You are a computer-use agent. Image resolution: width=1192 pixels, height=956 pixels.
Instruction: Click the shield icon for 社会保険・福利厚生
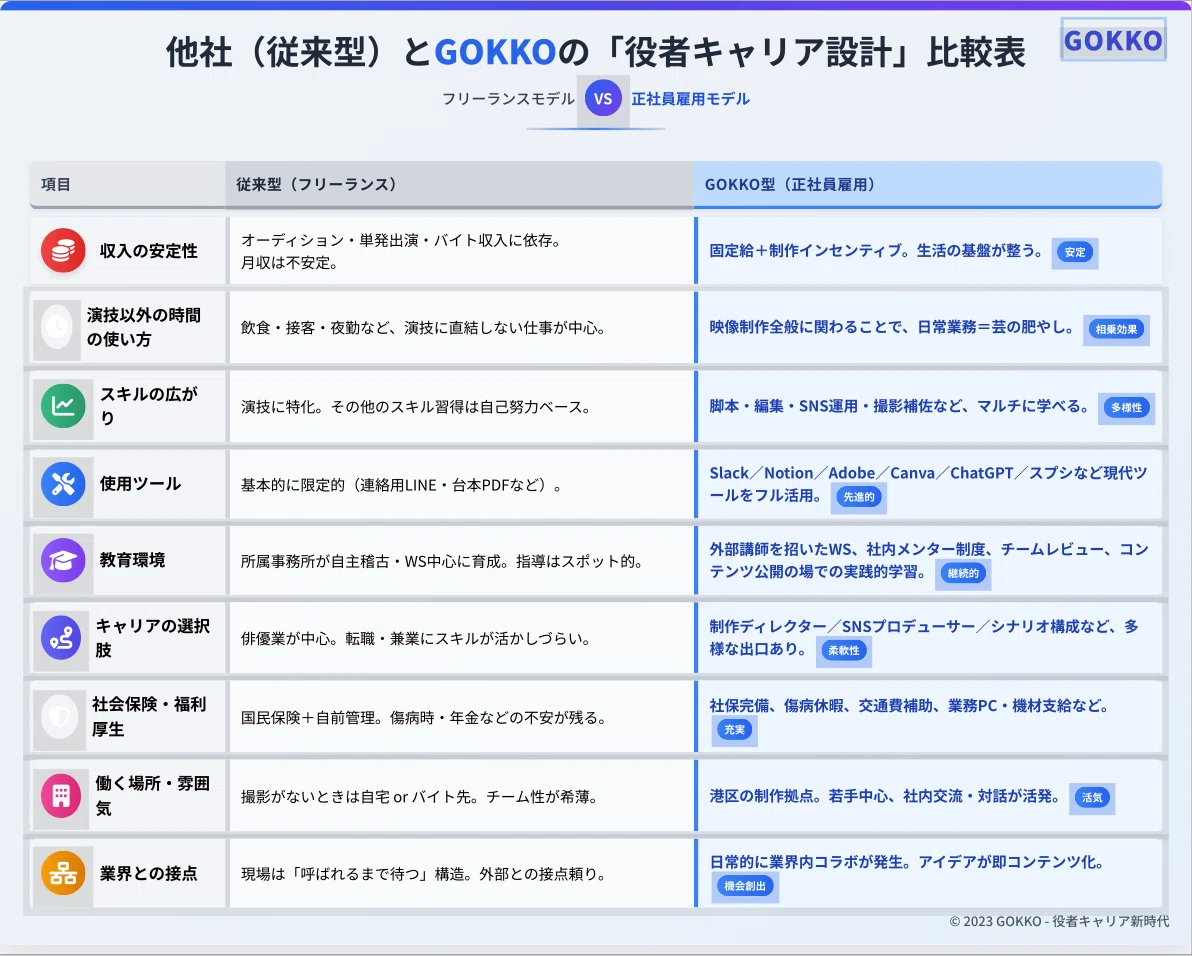[x=60, y=716]
